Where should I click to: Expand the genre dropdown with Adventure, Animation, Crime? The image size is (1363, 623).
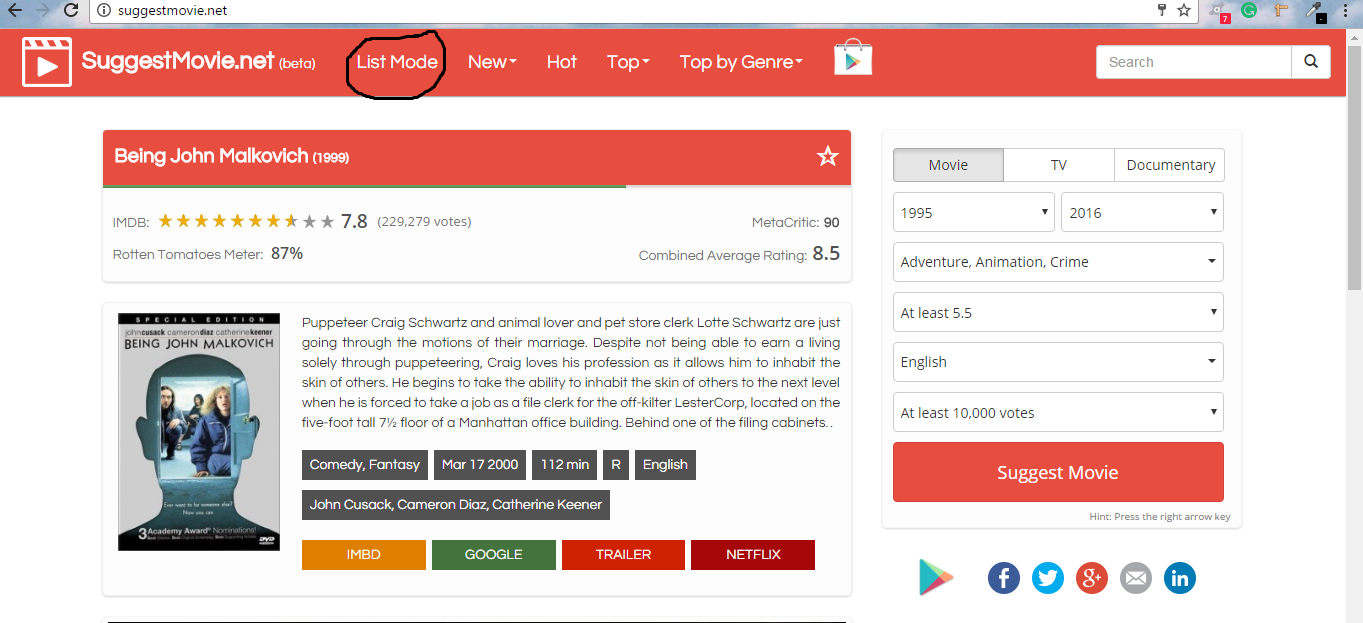point(1058,262)
